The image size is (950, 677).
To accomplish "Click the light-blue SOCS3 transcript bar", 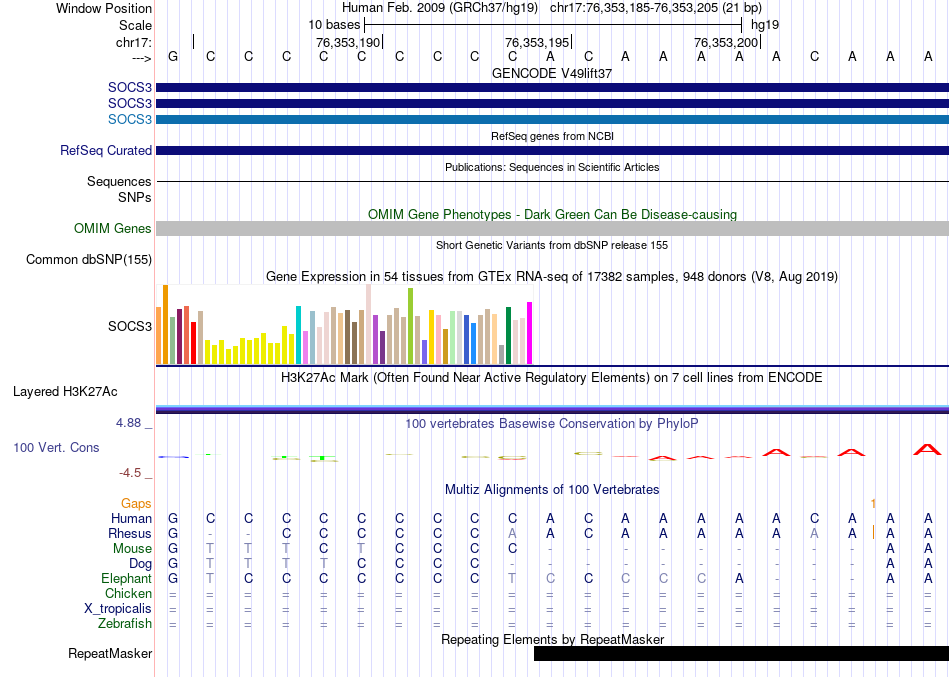I will click(552, 119).
